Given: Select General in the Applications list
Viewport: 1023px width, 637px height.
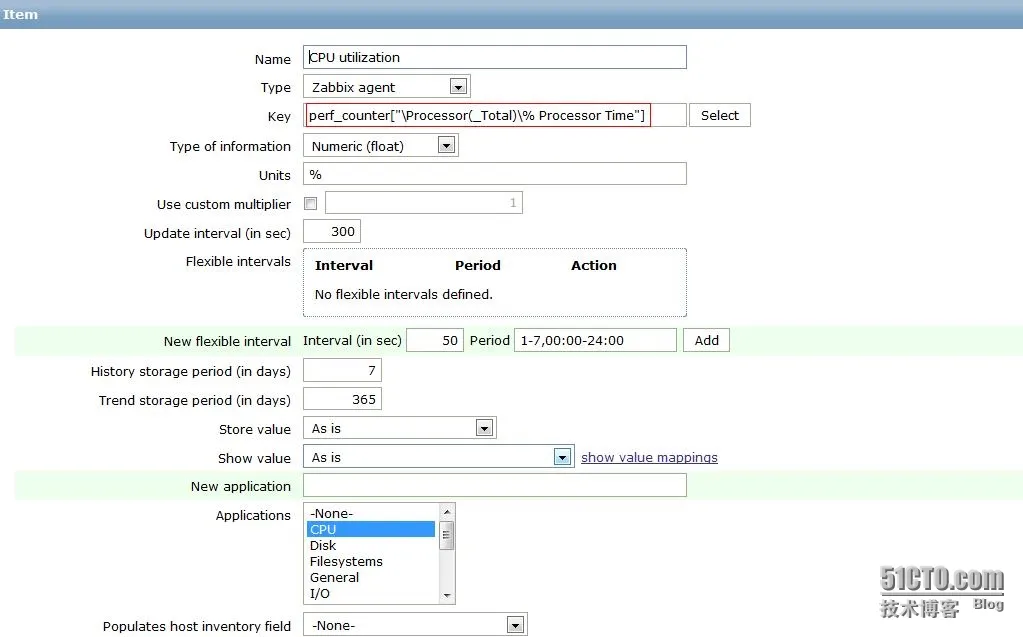Looking at the screenshot, I should [371, 578].
